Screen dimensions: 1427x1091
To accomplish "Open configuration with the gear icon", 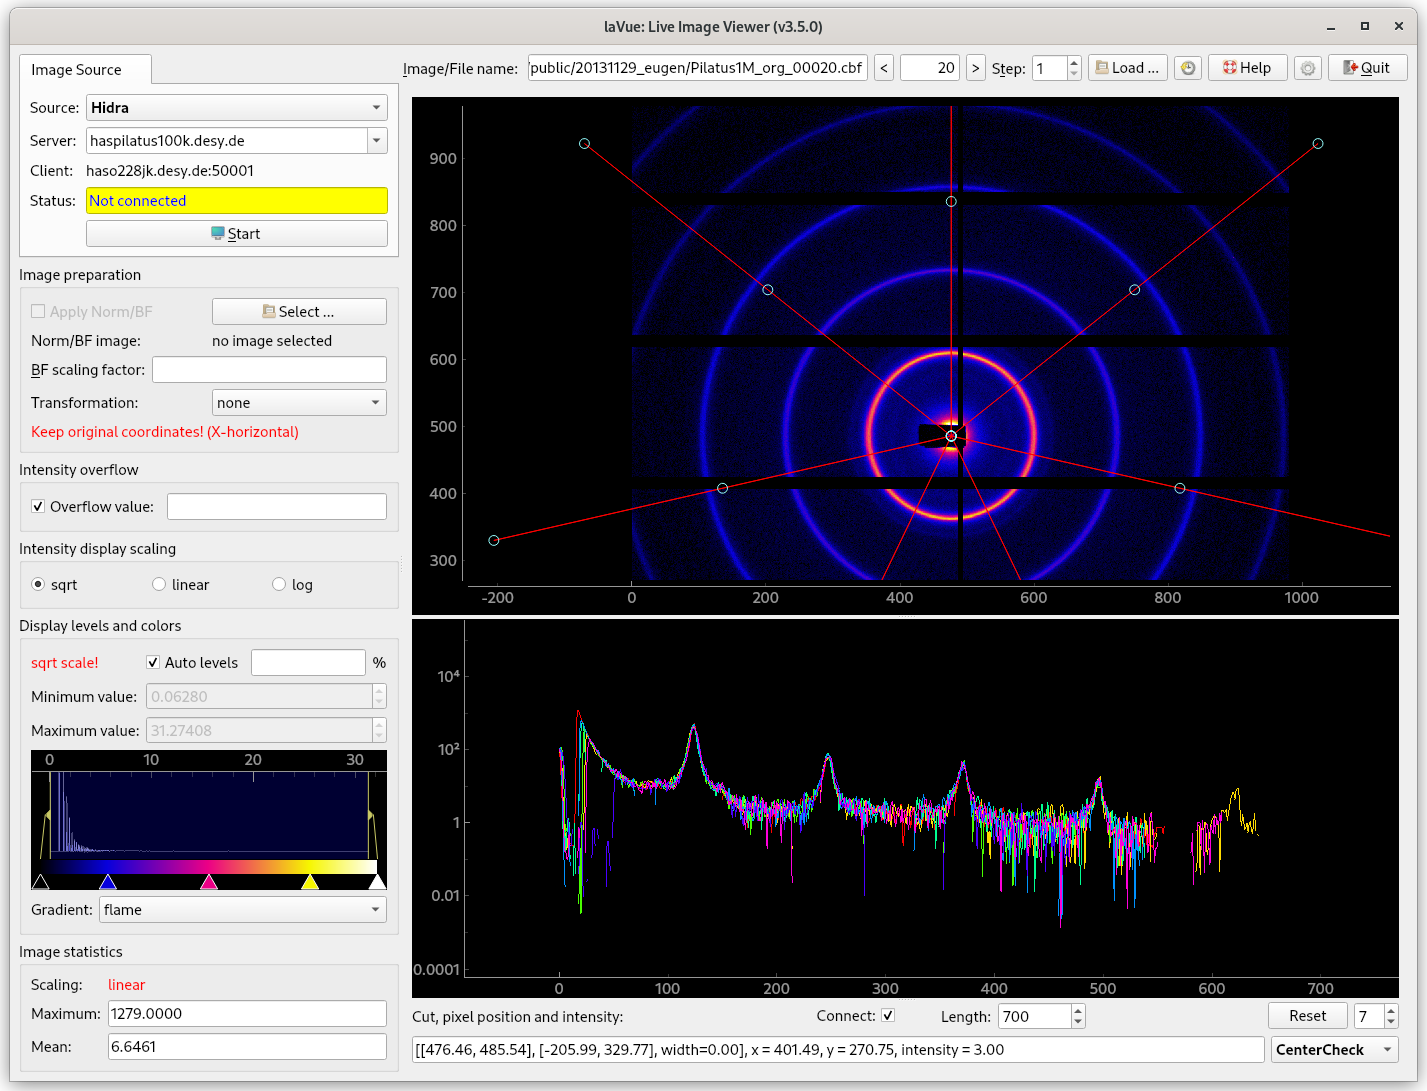I will click(1307, 68).
